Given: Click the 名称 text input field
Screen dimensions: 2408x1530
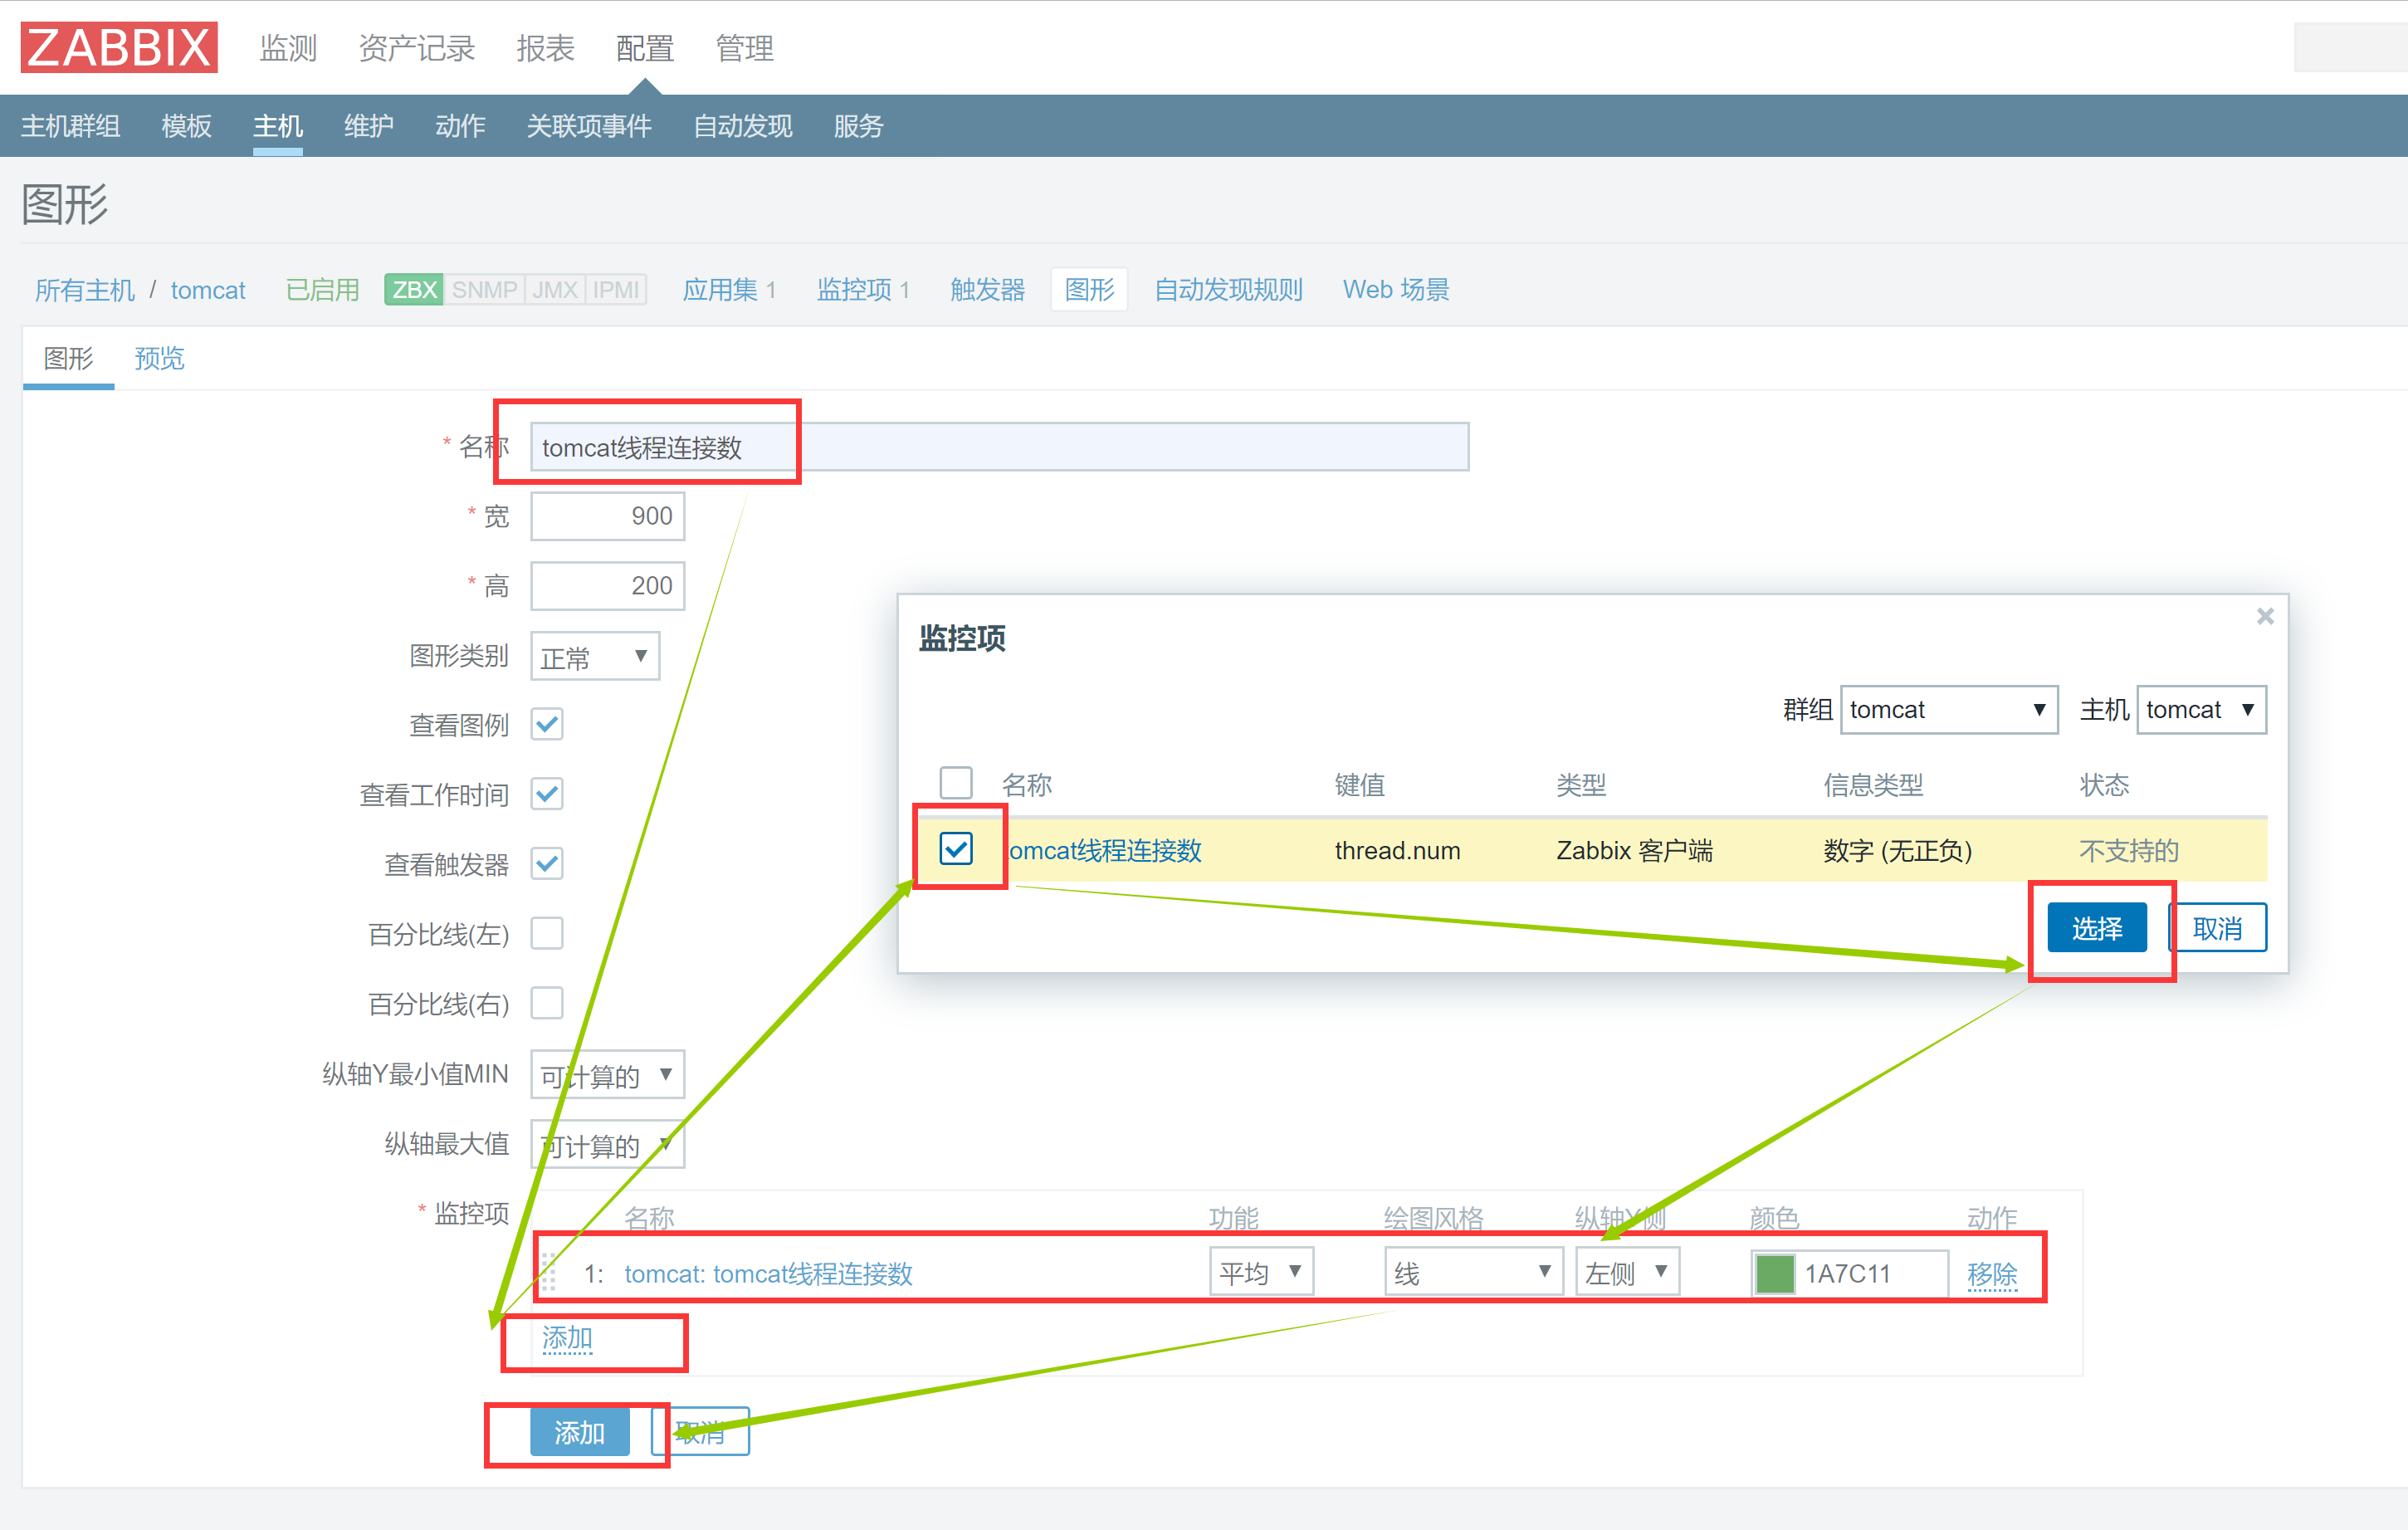Looking at the screenshot, I should [1000, 447].
